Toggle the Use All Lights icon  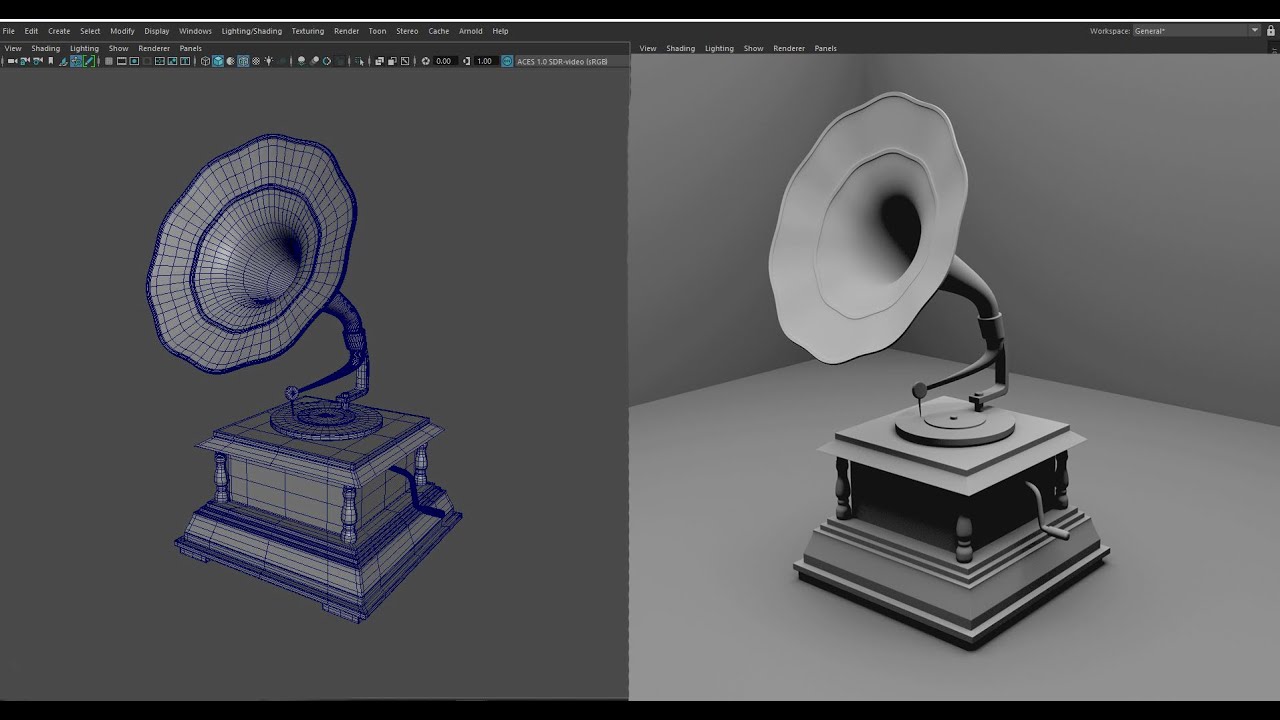(269, 61)
